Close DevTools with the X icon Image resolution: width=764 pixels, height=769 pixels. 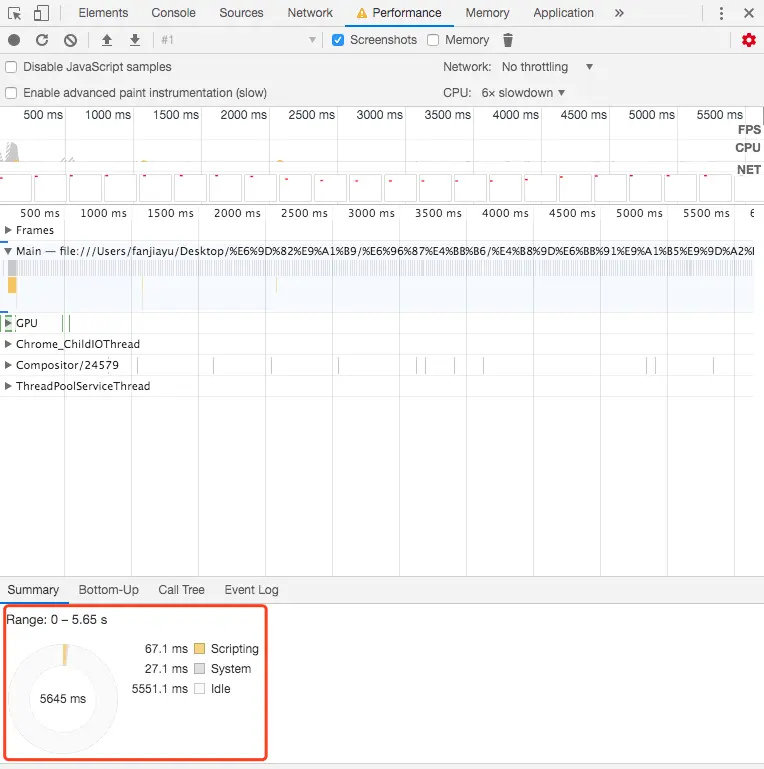tap(749, 13)
